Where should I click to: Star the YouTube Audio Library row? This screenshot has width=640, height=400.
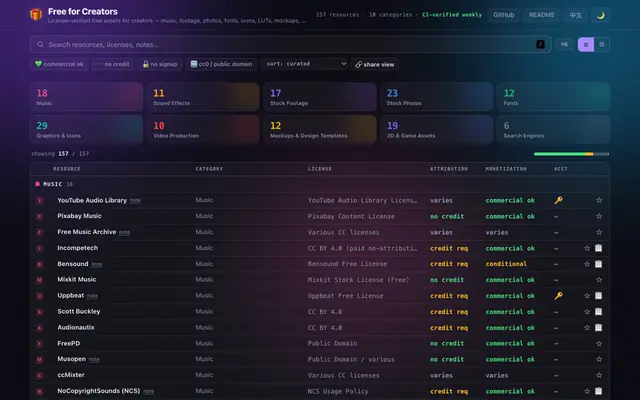599,200
